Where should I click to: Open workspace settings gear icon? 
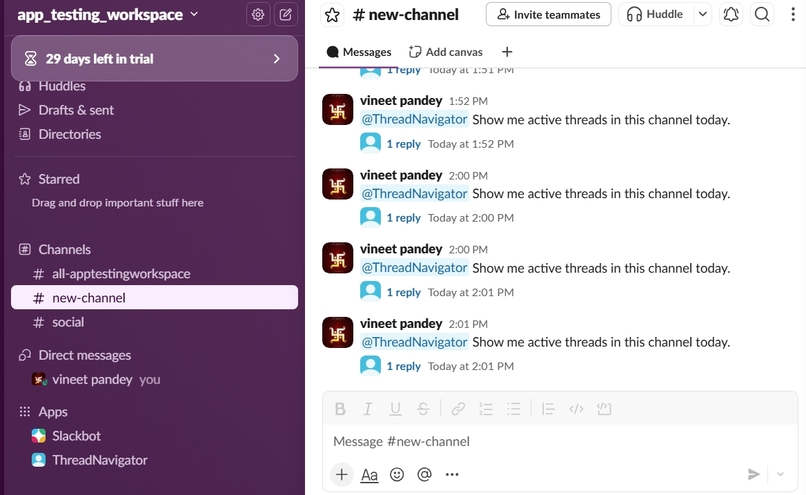[x=258, y=14]
